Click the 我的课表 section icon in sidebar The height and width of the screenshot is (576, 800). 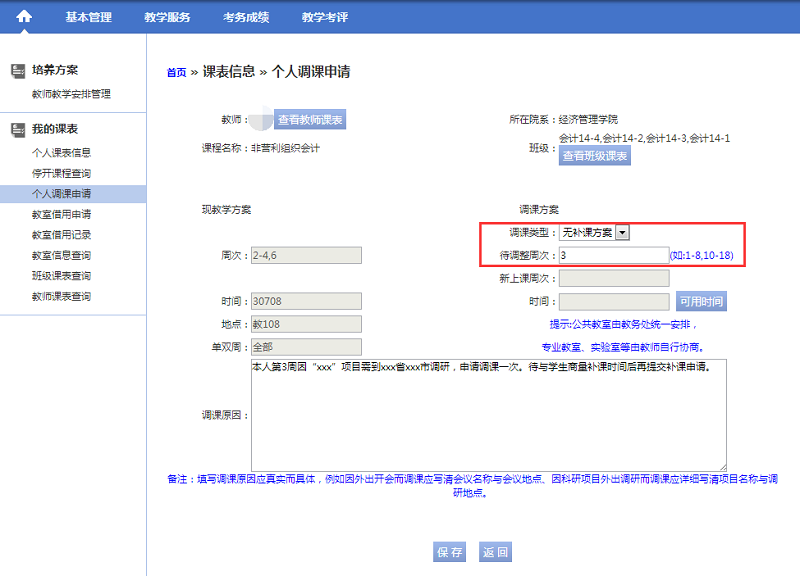pyautogui.click(x=18, y=130)
